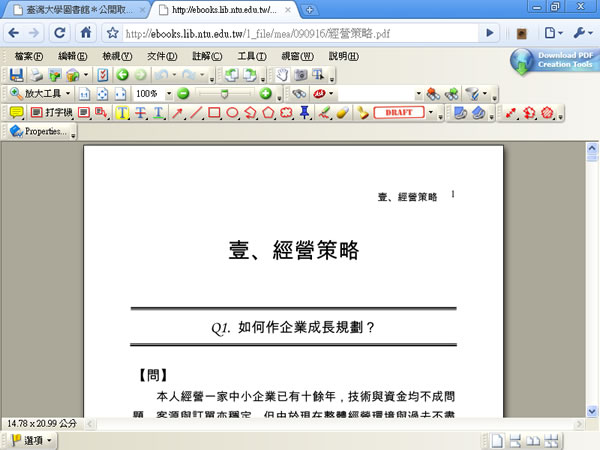The height and width of the screenshot is (450, 600).
Task: Click the URL address bar field
Action: click(300, 34)
